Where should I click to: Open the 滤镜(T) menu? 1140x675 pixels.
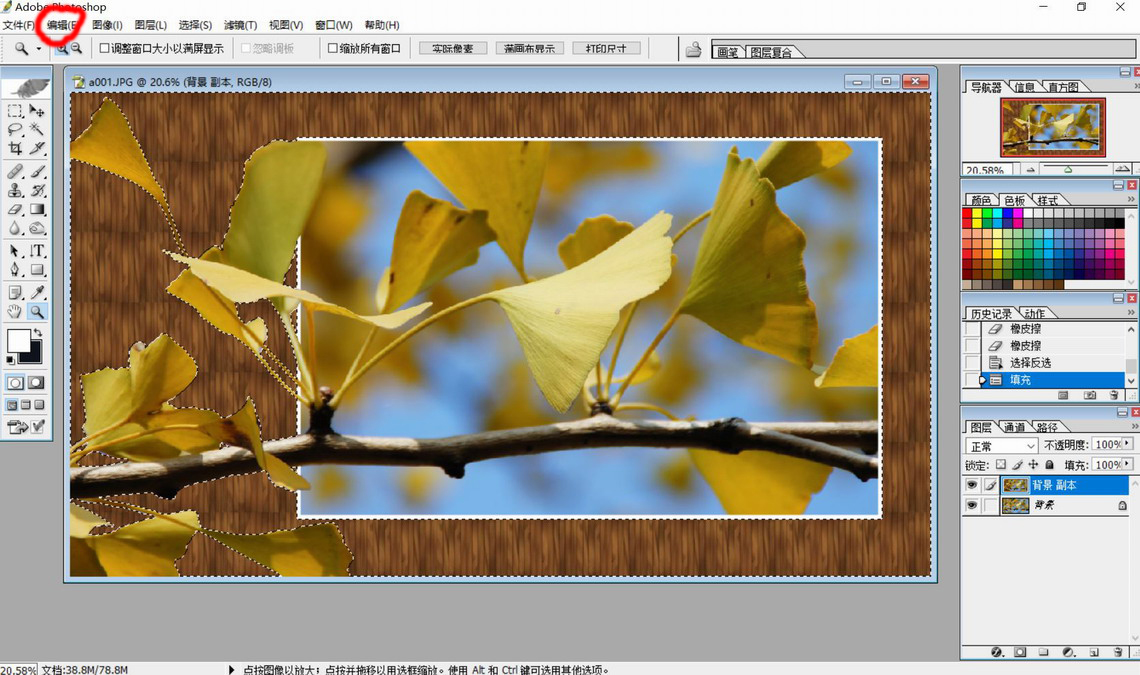[240, 25]
